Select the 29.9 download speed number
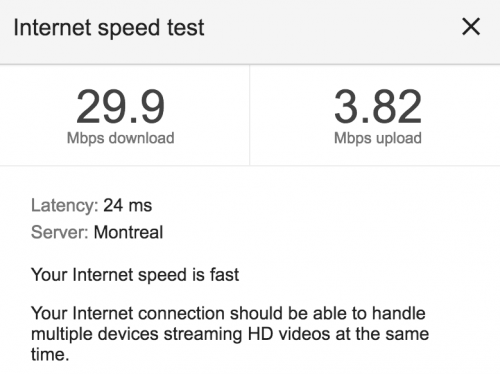The image size is (500, 374). click(x=120, y=106)
